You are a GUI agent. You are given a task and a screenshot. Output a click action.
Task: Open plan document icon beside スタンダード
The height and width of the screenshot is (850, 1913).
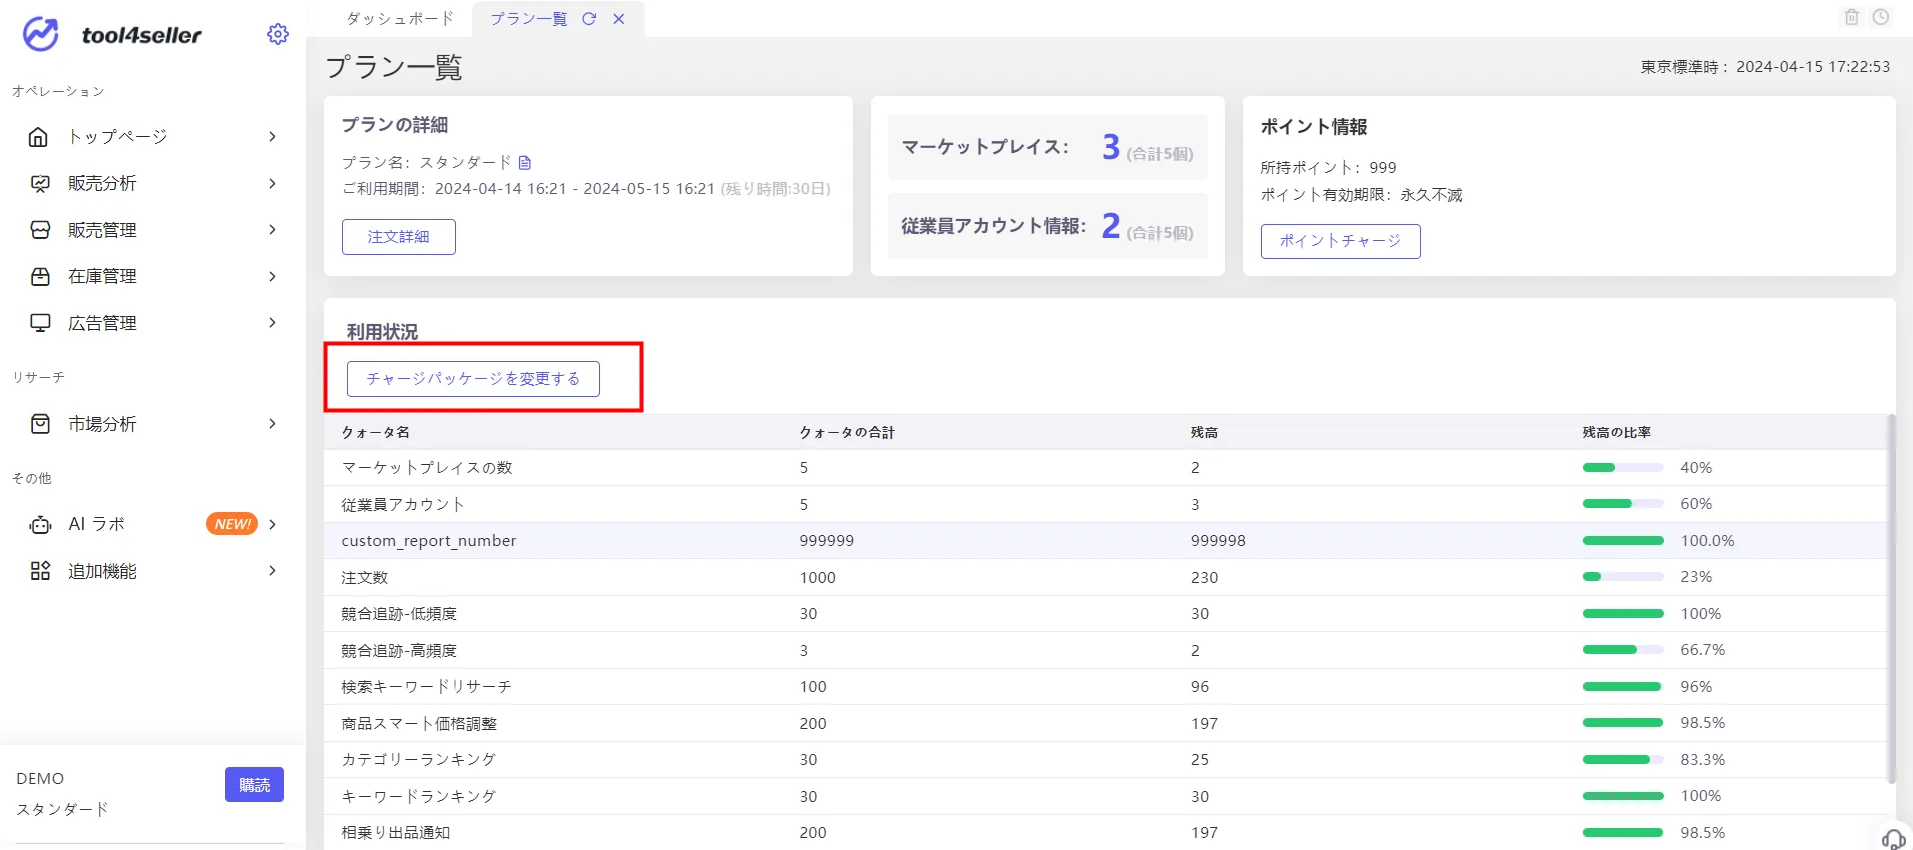tap(525, 162)
